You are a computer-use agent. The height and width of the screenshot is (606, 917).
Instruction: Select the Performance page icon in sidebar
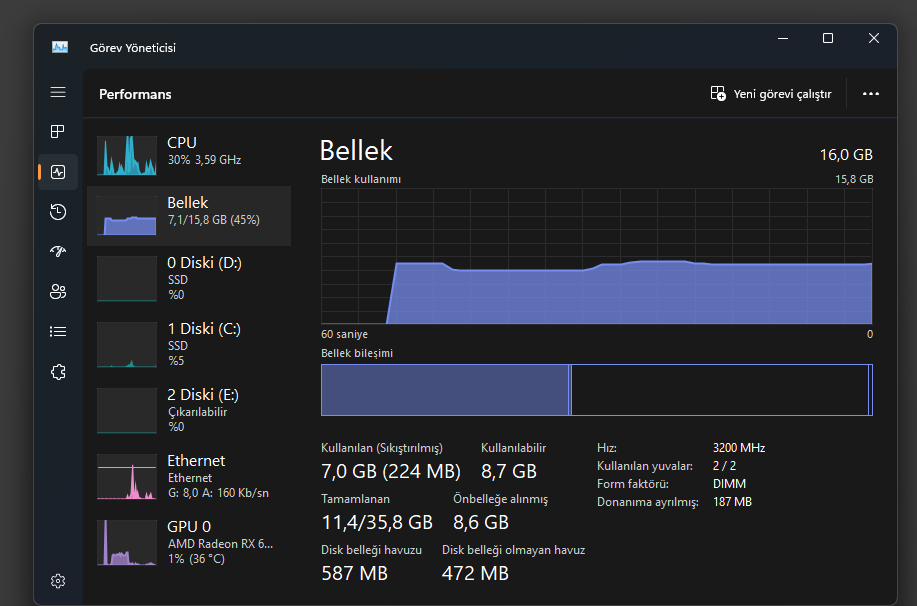58,172
